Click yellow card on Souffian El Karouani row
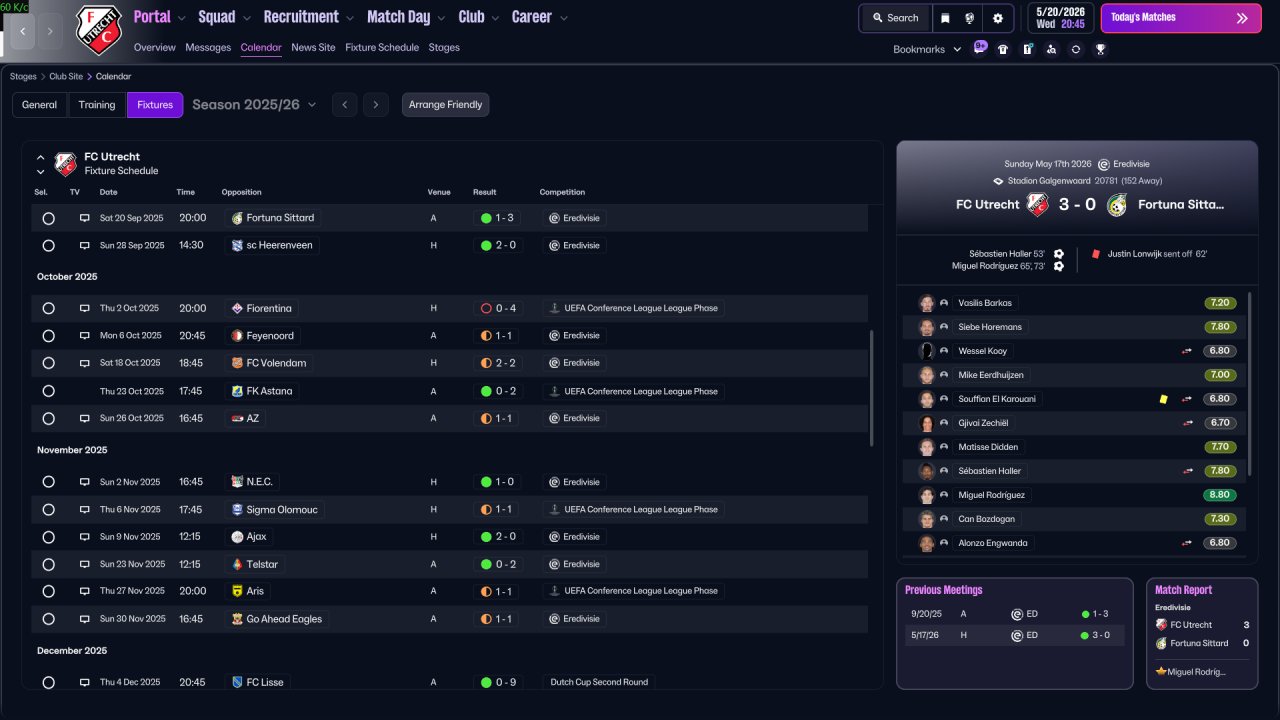 coord(1163,399)
